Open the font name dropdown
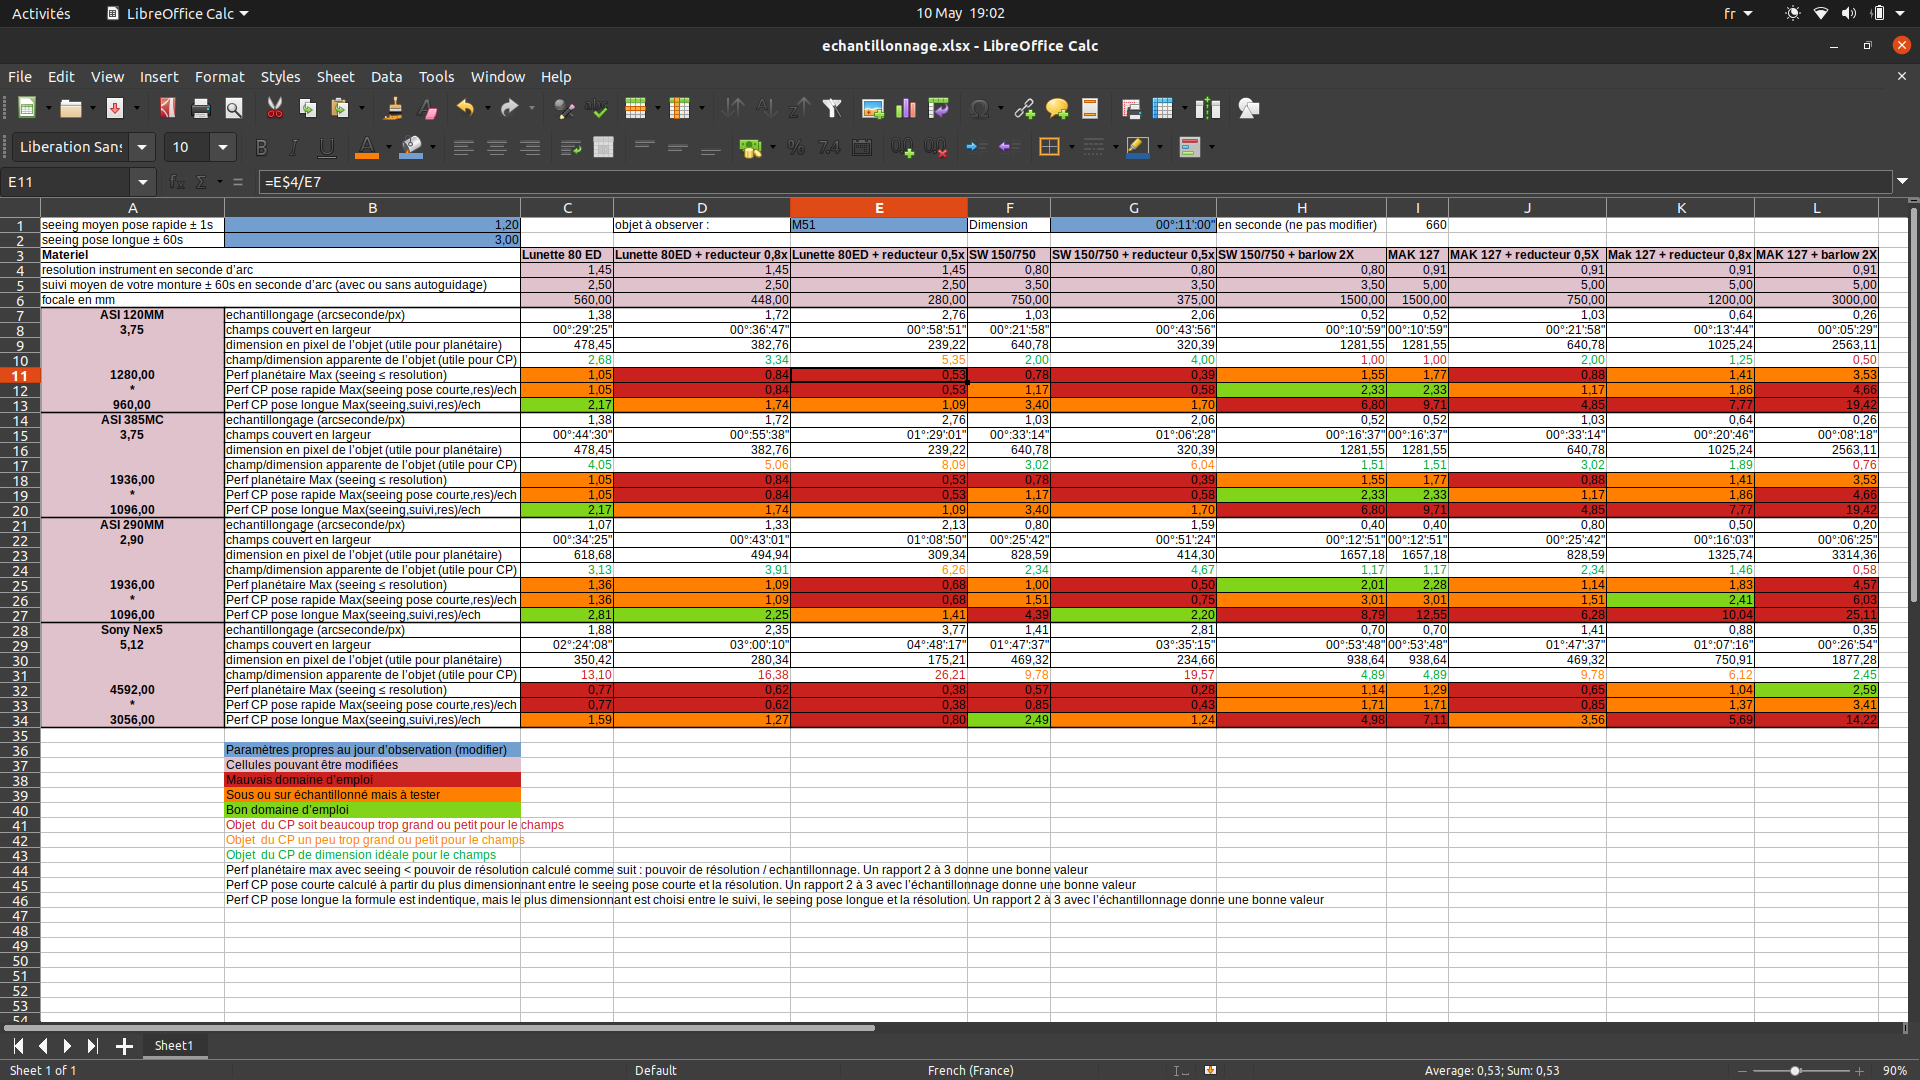 142,147
